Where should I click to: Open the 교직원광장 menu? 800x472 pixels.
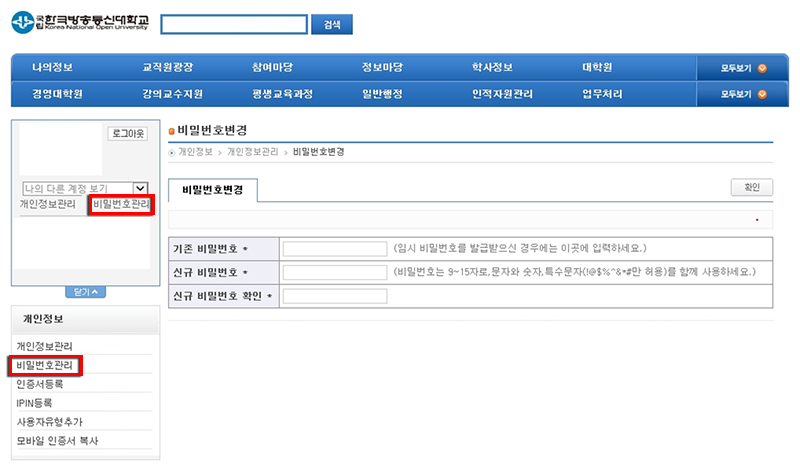click(167, 67)
